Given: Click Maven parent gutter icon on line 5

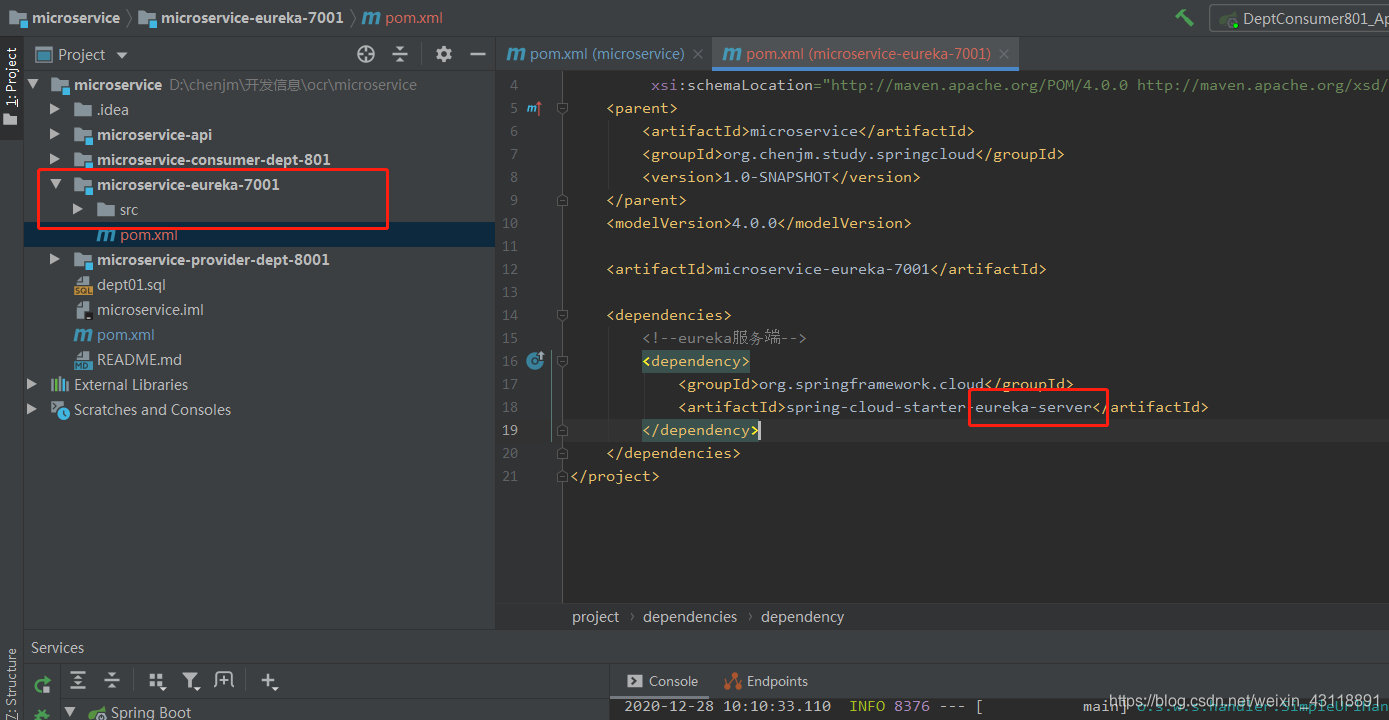Looking at the screenshot, I should [x=534, y=108].
